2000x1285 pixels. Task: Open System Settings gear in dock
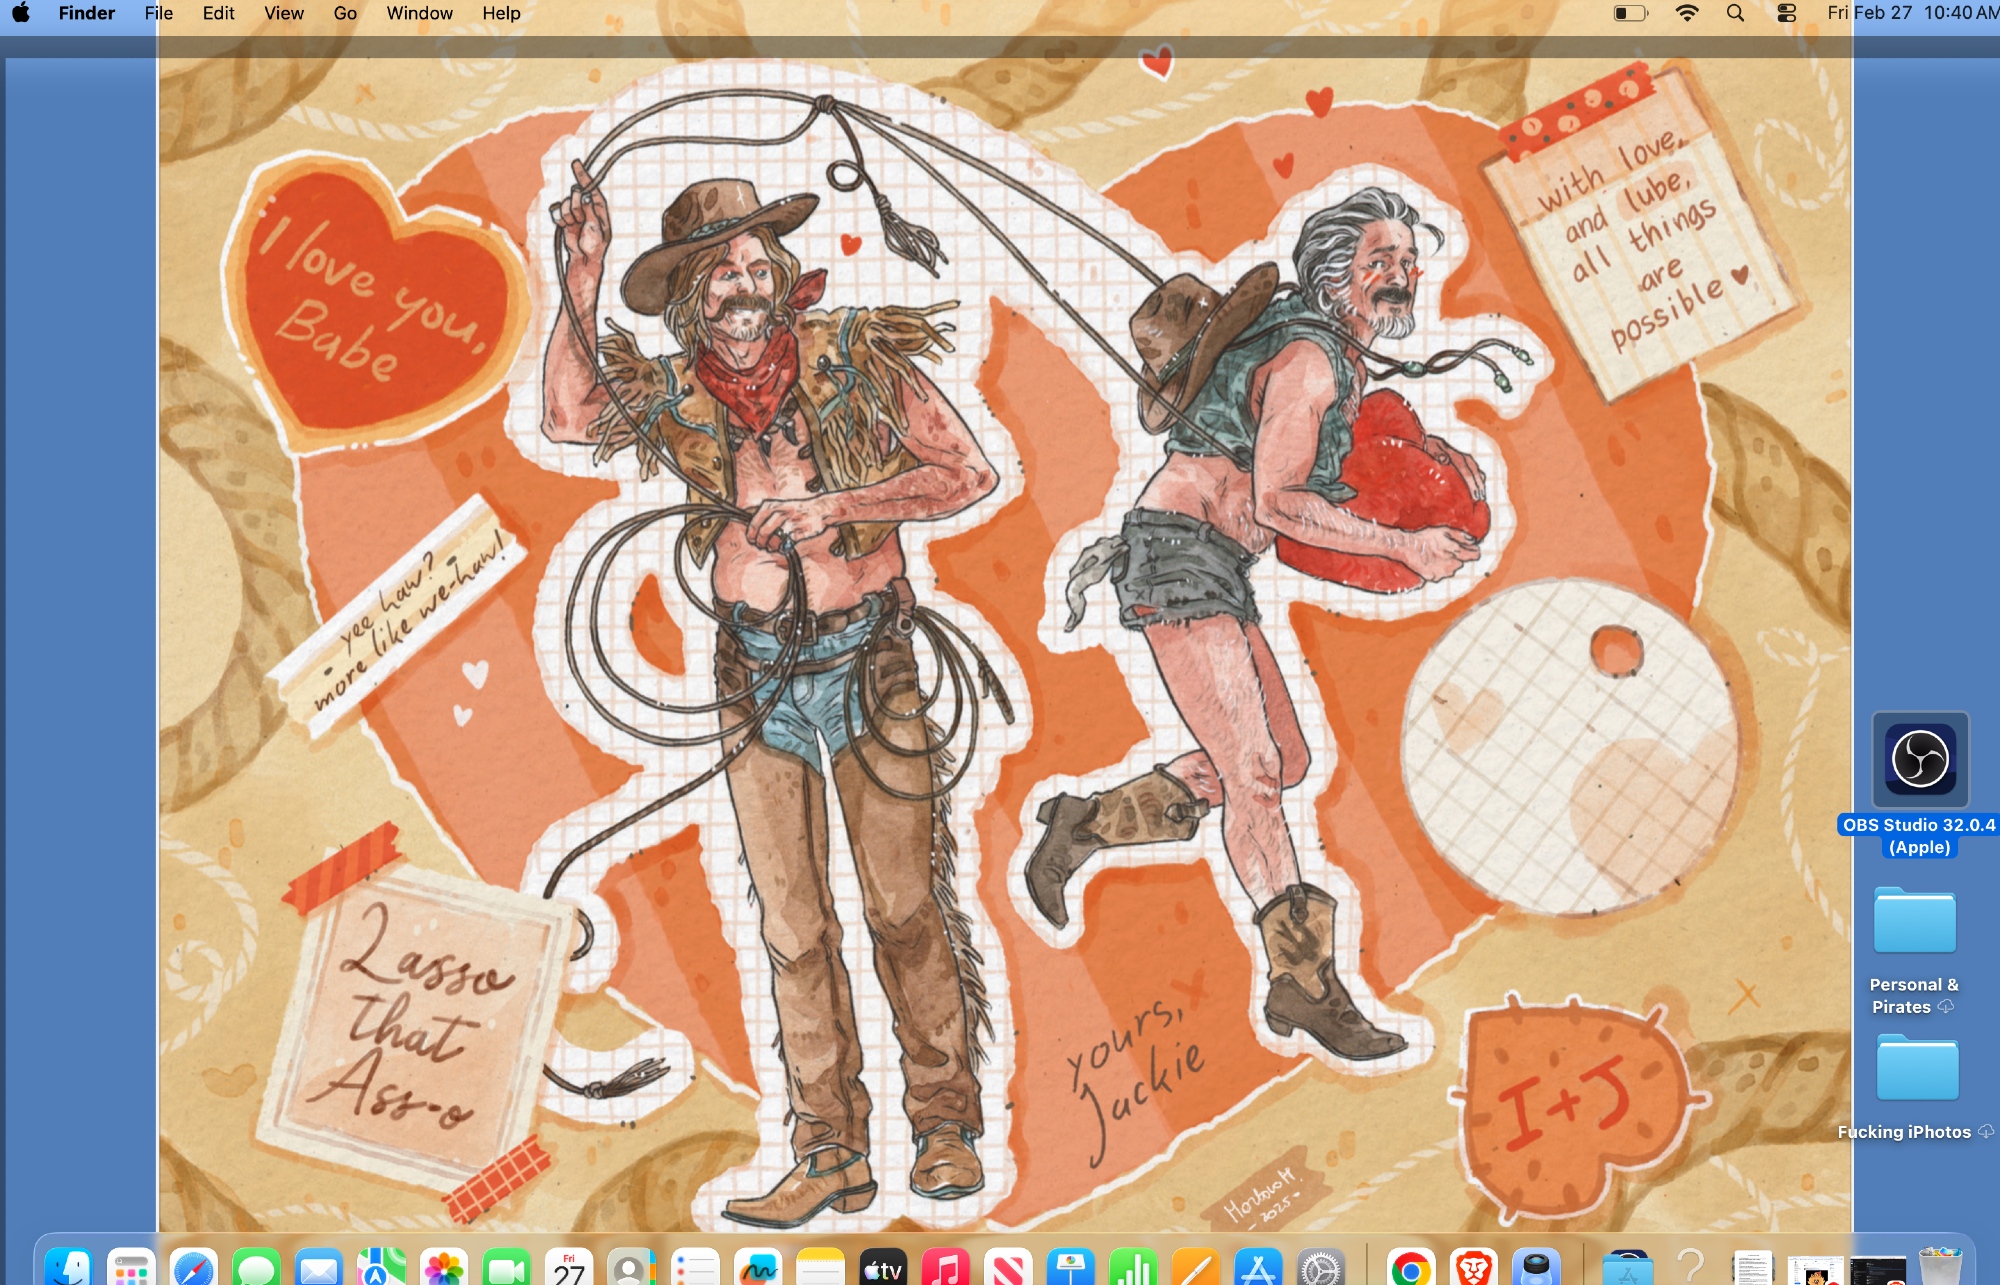click(x=1320, y=1268)
